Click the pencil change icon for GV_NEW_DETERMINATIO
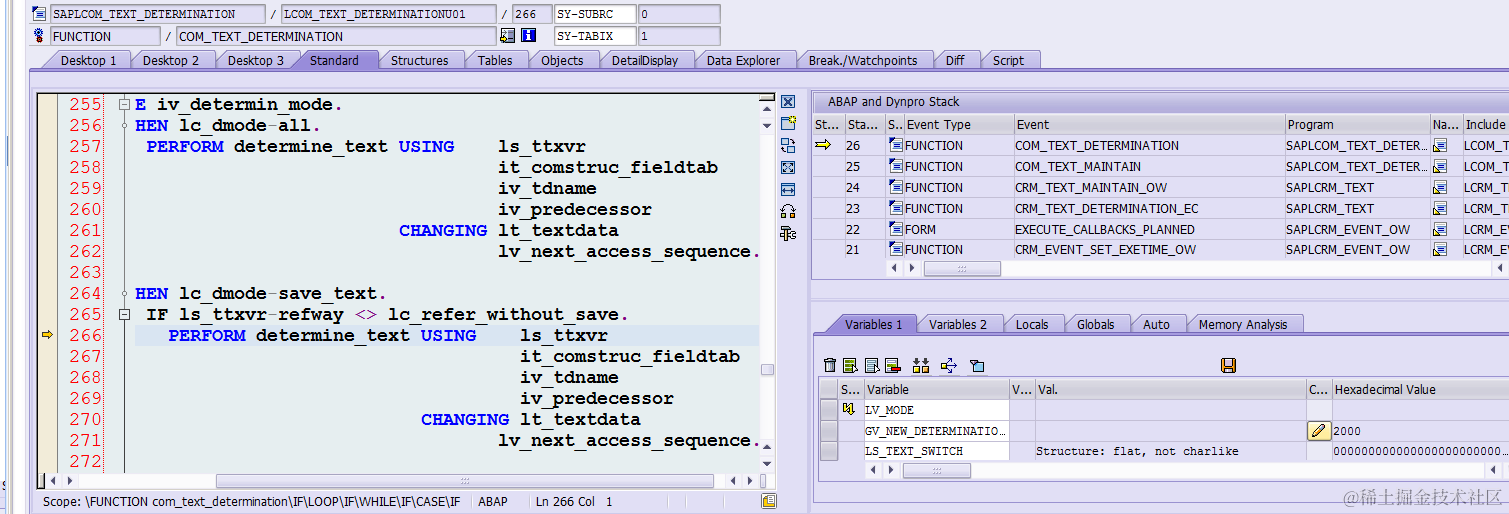Screen dimensions: 1509x514 click(1319, 431)
